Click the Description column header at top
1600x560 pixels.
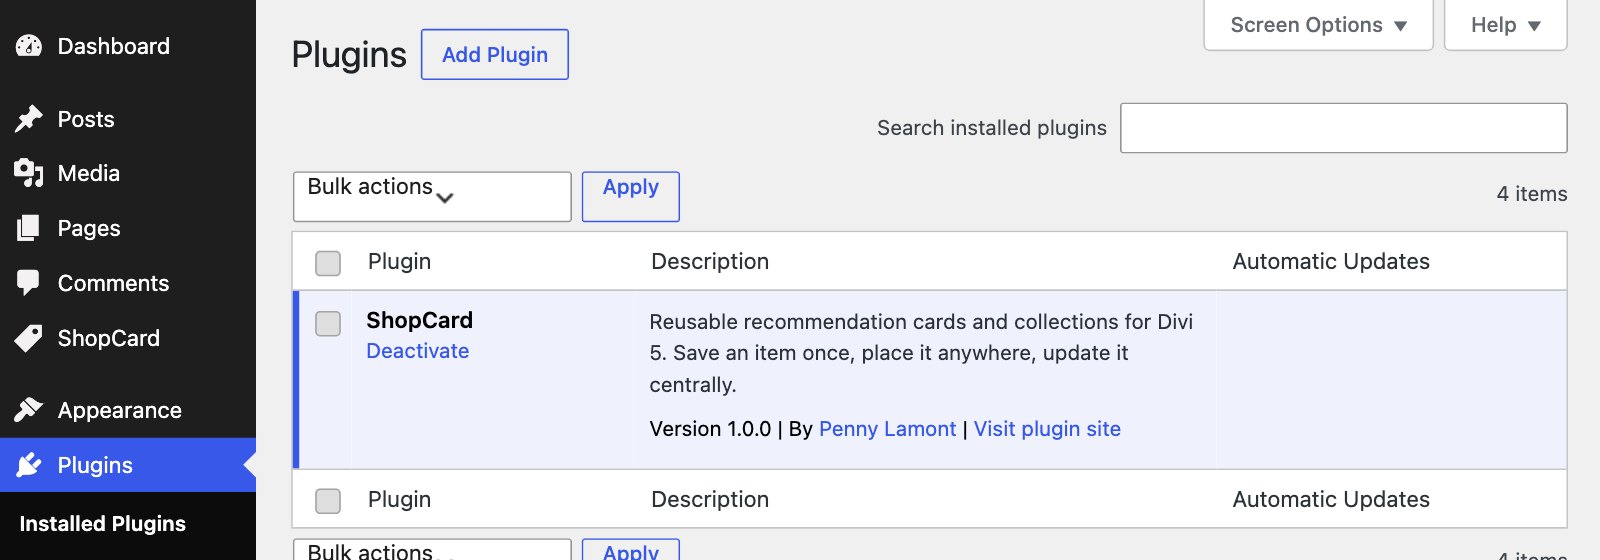tap(710, 261)
